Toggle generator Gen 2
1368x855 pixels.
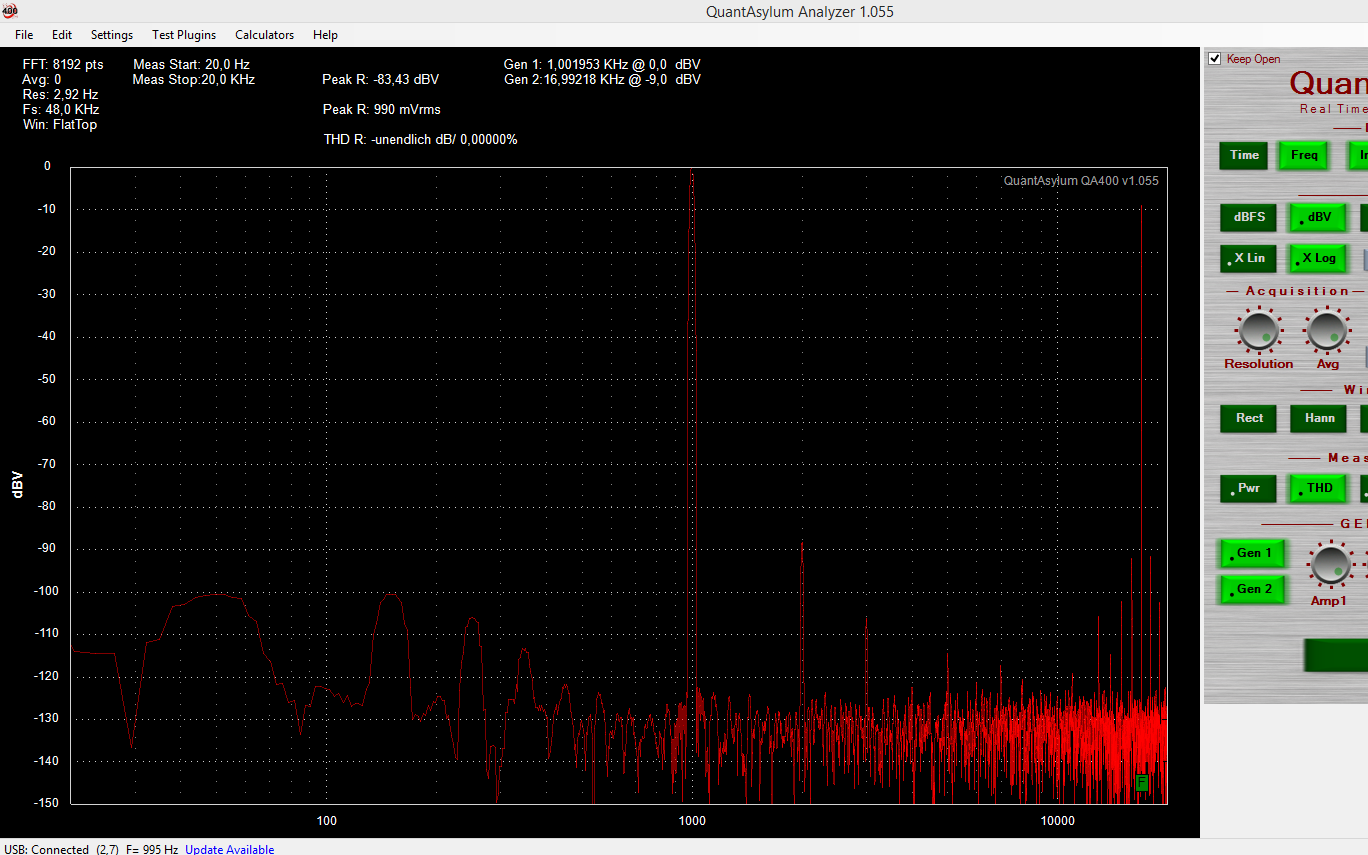click(x=1251, y=589)
